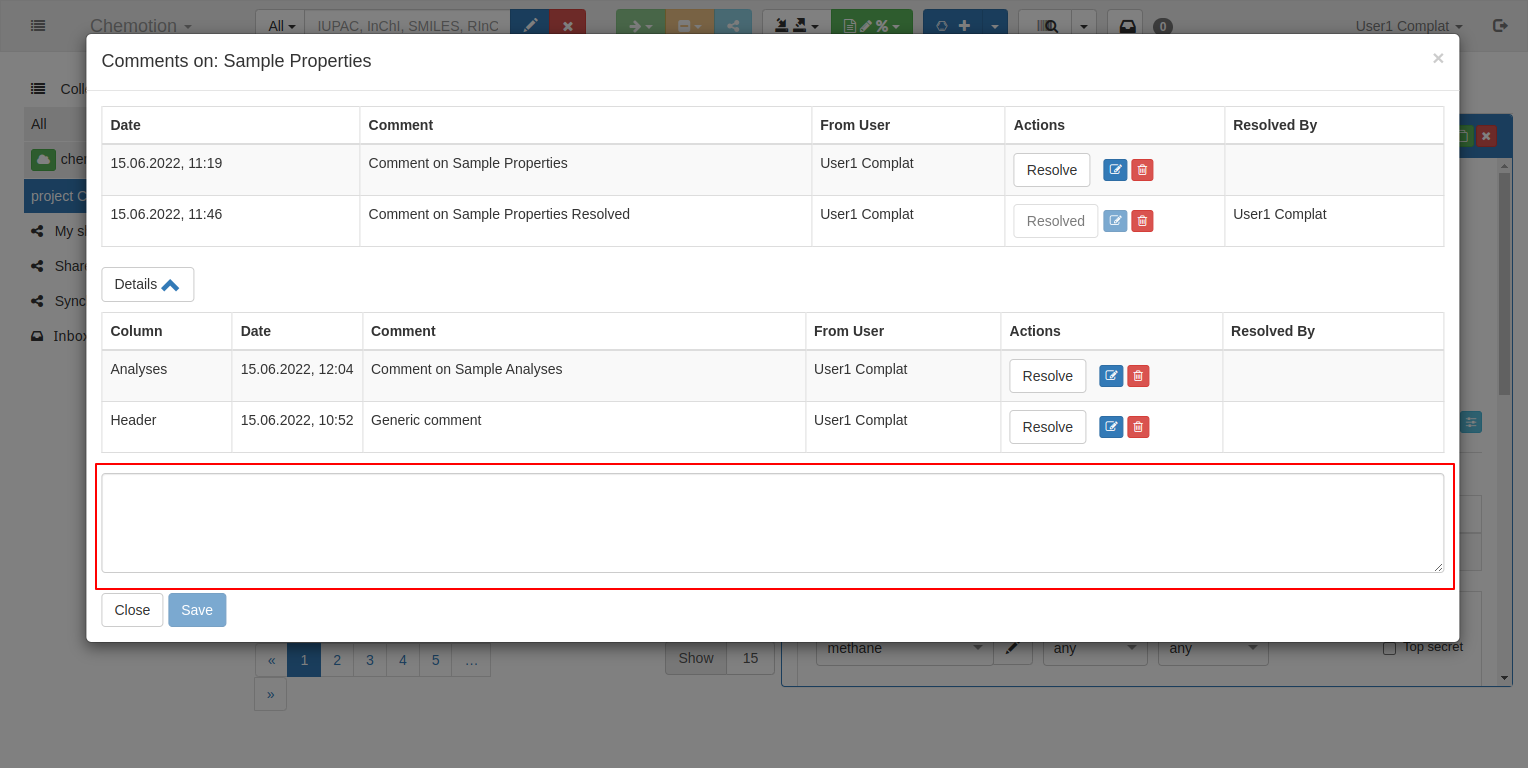Toggle the Top secret checkbox

(1389, 648)
